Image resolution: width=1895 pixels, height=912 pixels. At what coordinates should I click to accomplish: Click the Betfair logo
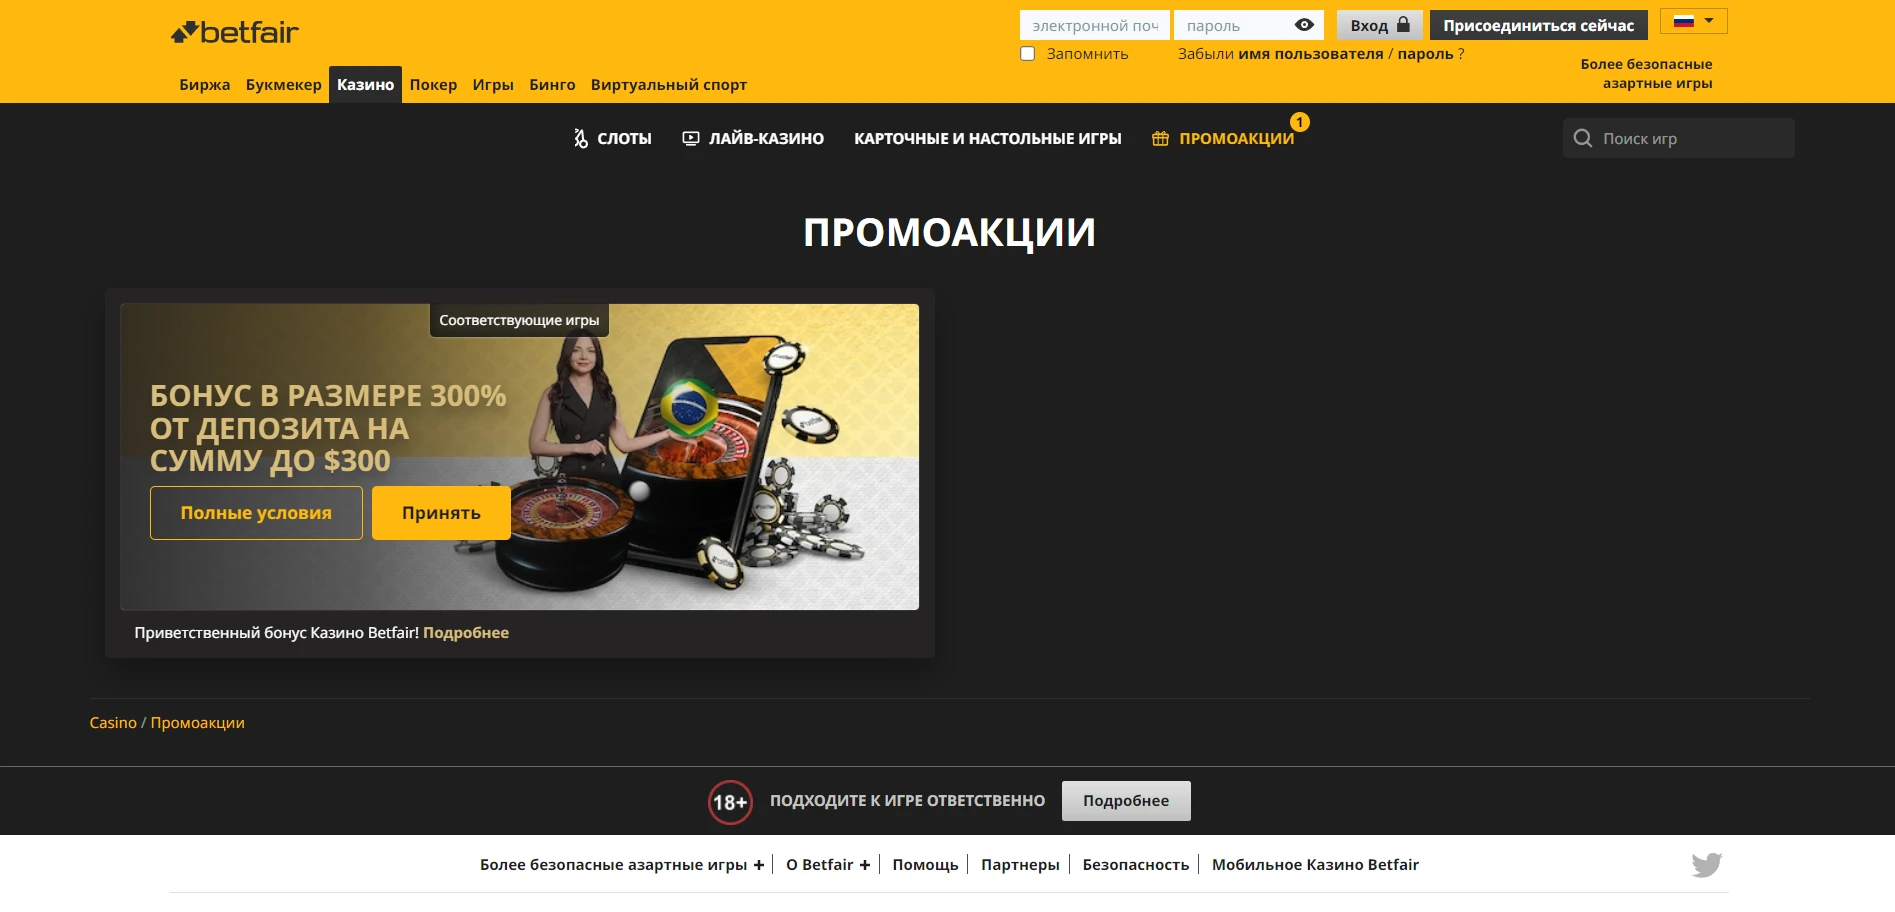point(235,32)
